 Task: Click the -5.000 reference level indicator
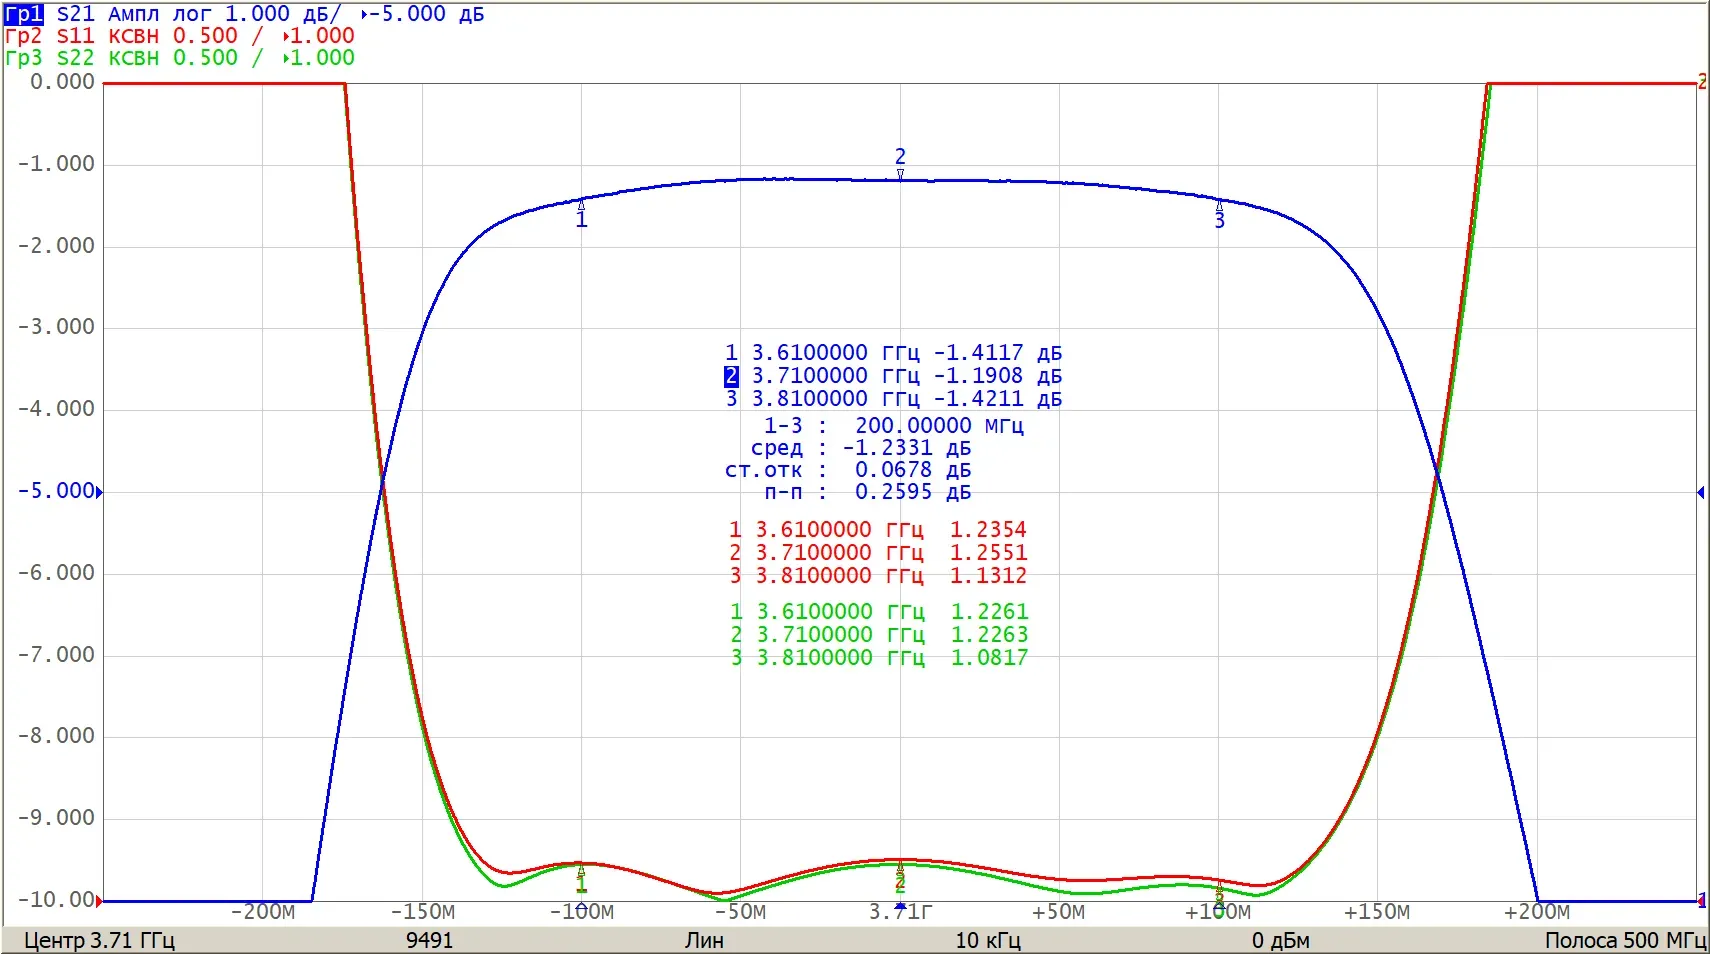[60, 491]
